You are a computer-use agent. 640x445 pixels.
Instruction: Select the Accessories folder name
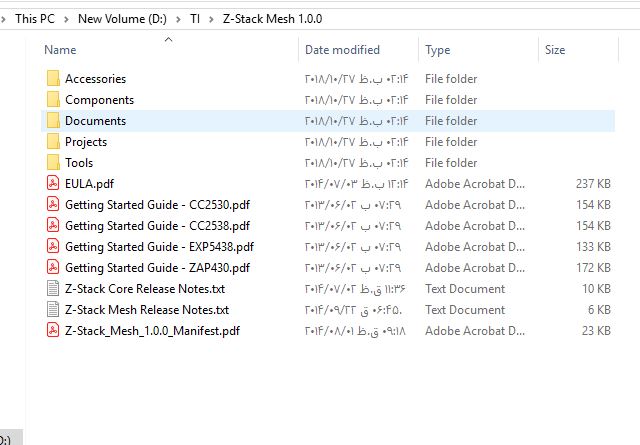point(96,79)
